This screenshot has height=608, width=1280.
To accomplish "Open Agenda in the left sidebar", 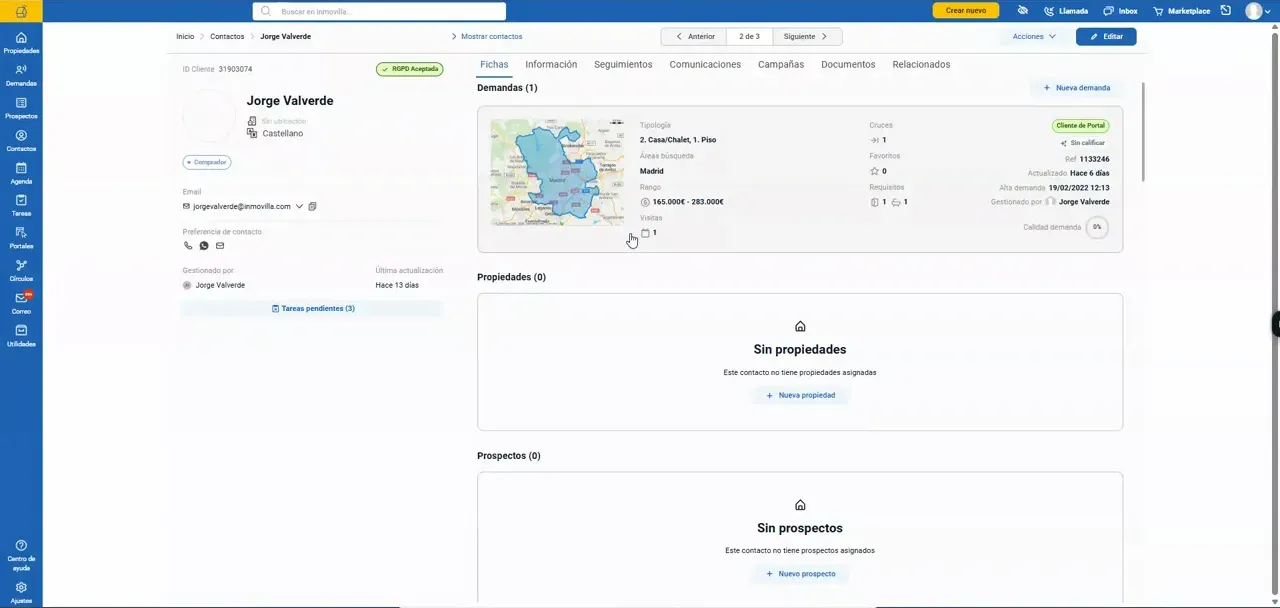I will [x=21, y=174].
